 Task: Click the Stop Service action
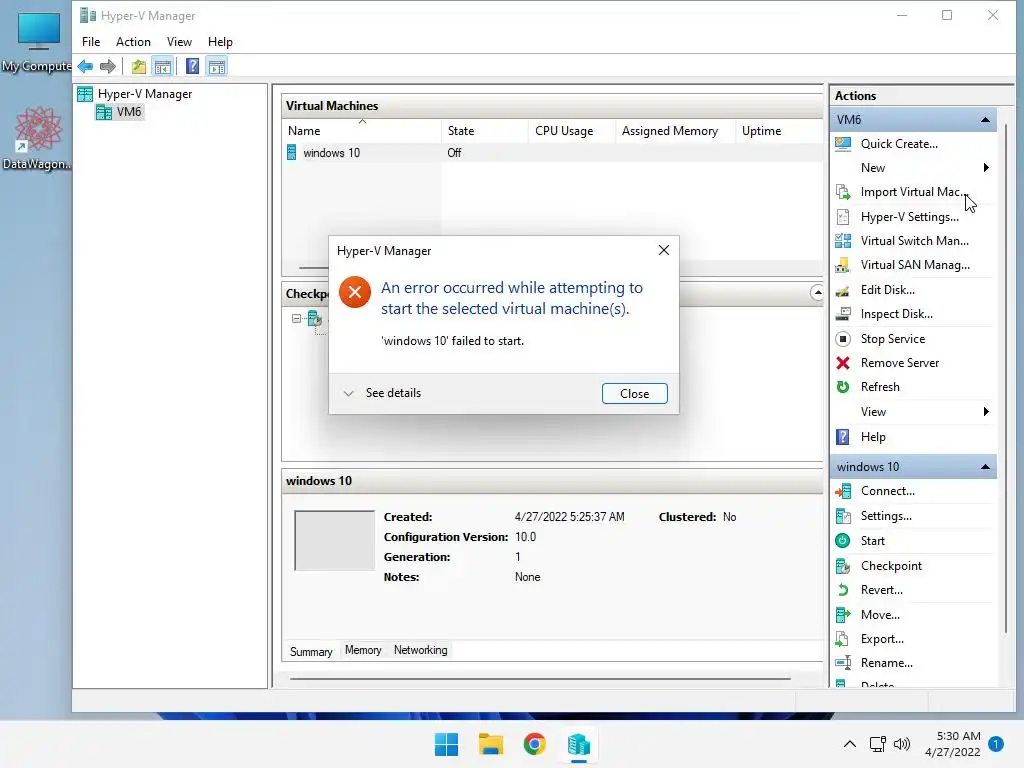pyautogui.click(x=893, y=339)
